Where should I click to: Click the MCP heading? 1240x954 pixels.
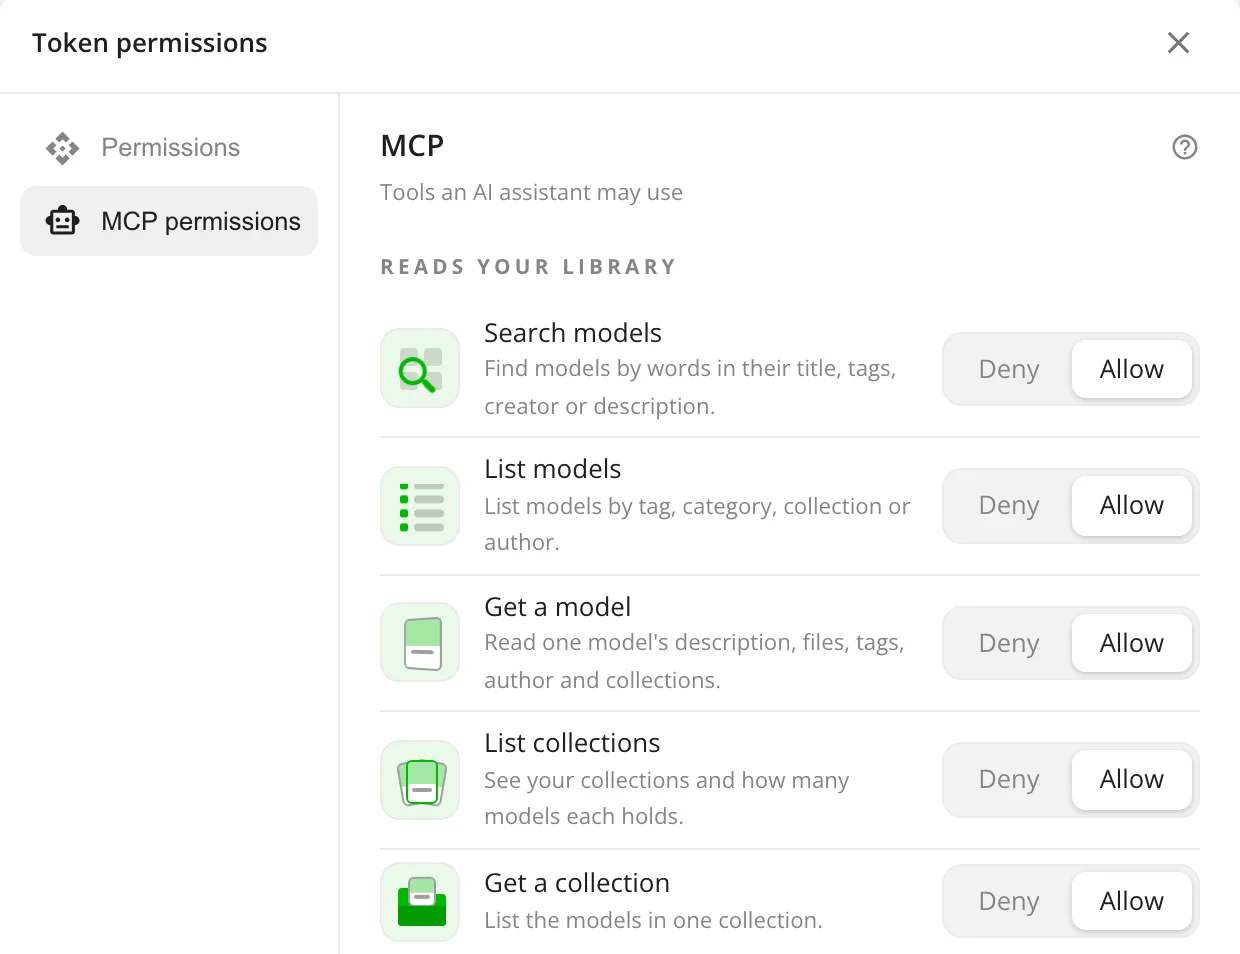tap(412, 146)
